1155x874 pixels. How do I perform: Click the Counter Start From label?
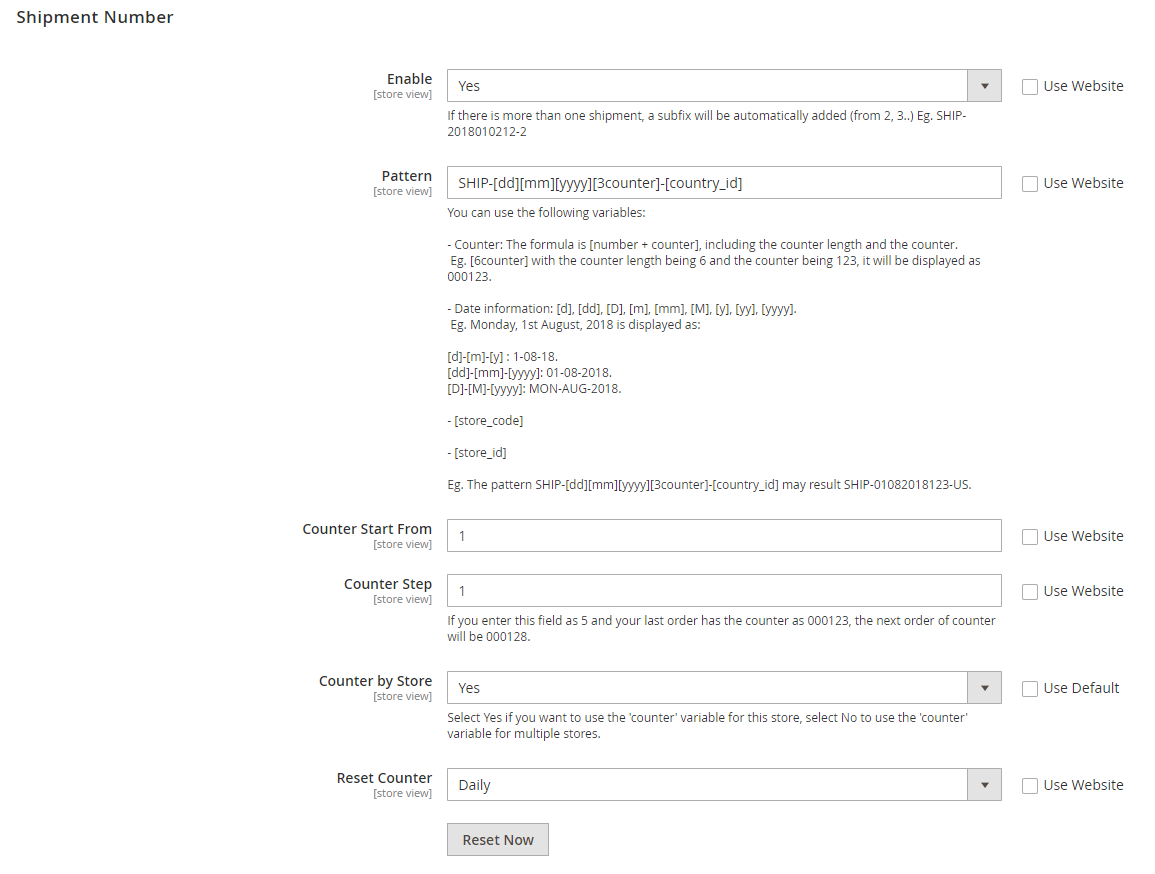pos(367,529)
